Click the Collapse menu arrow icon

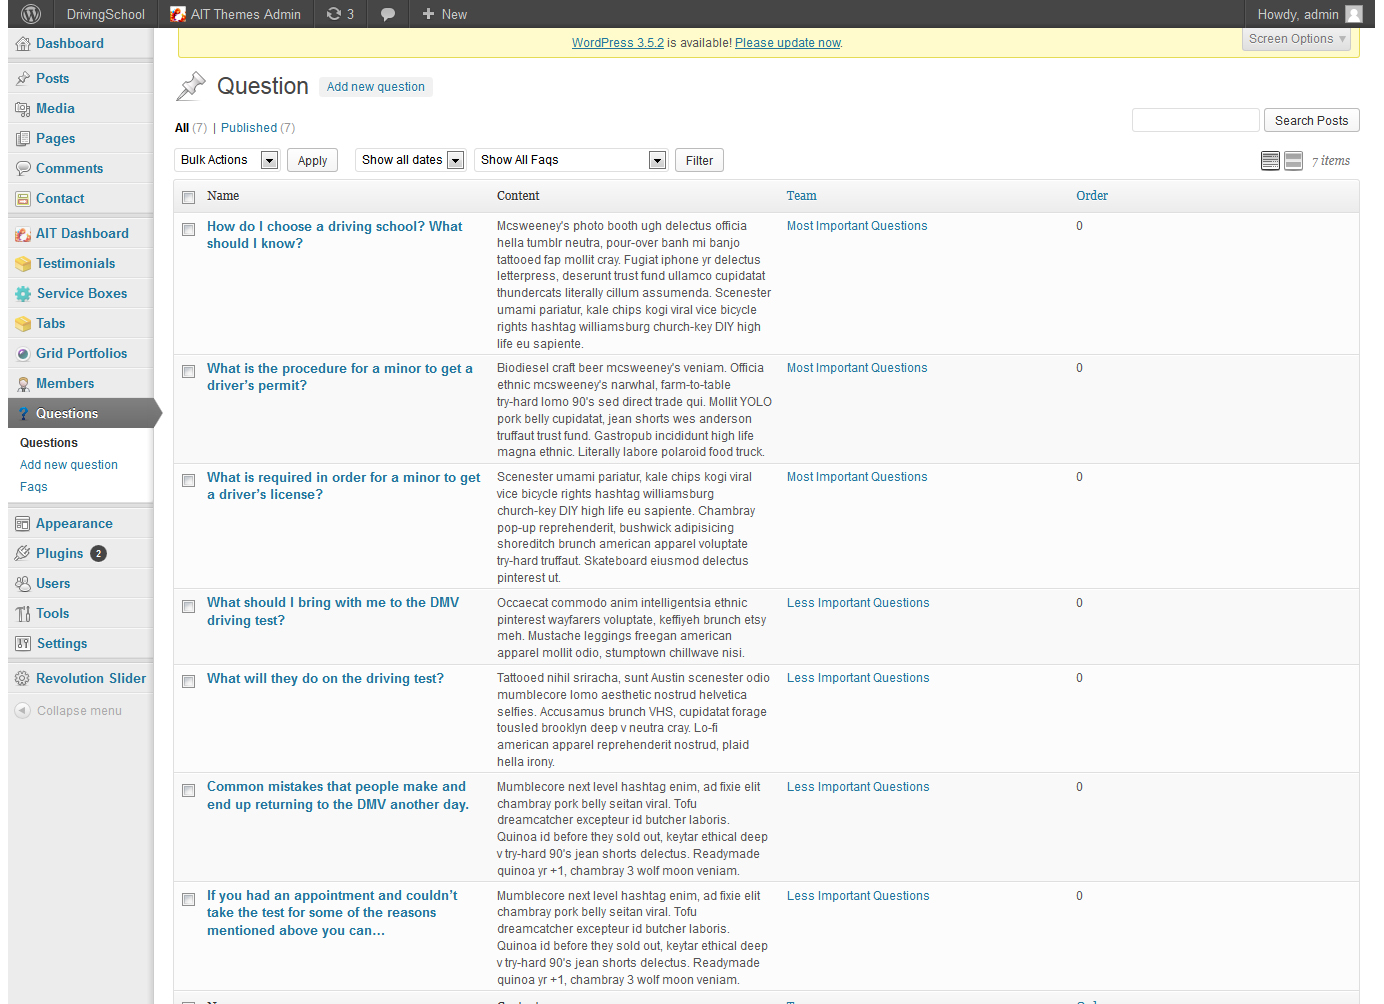click(22, 711)
